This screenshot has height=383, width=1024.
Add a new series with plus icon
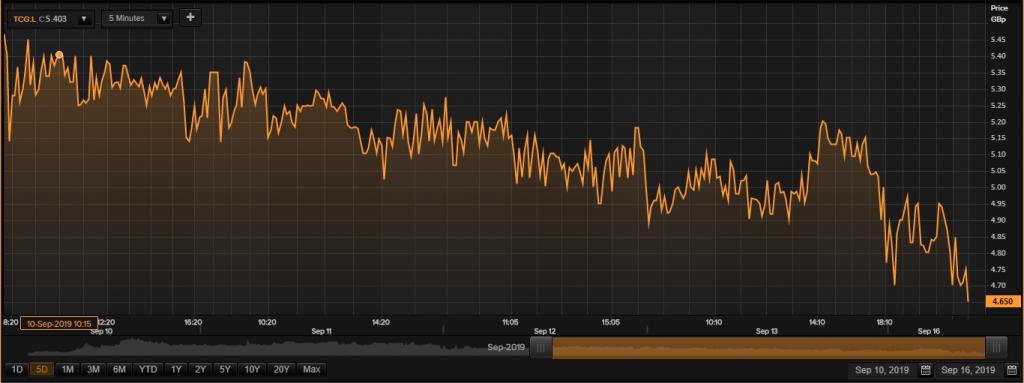(x=190, y=18)
